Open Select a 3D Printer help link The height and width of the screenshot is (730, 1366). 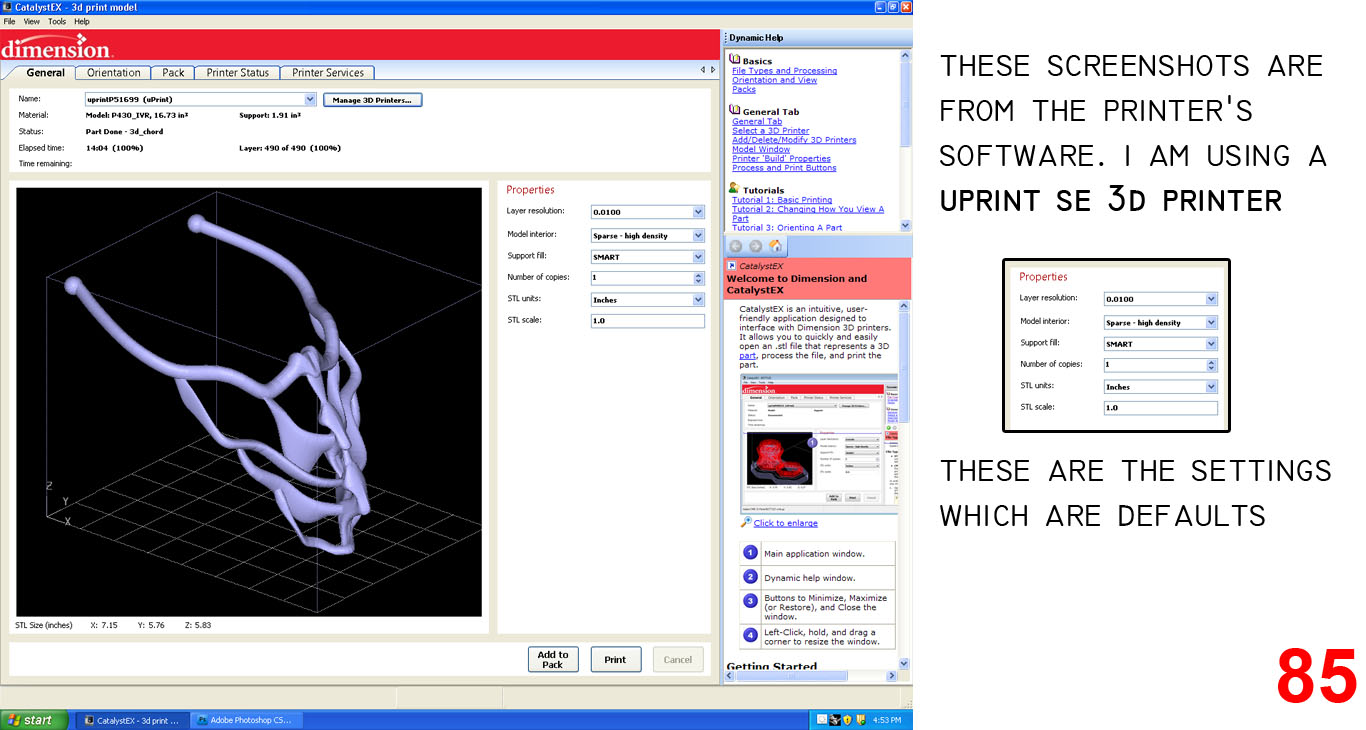pos(770,131)
